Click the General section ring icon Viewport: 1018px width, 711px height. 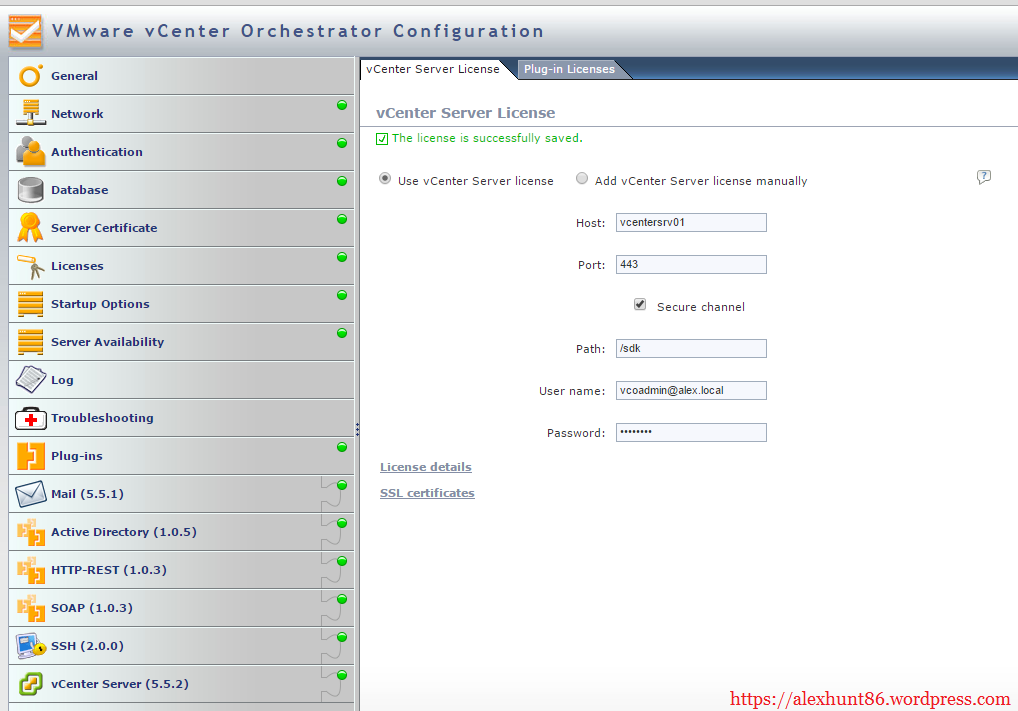(31, 76)
